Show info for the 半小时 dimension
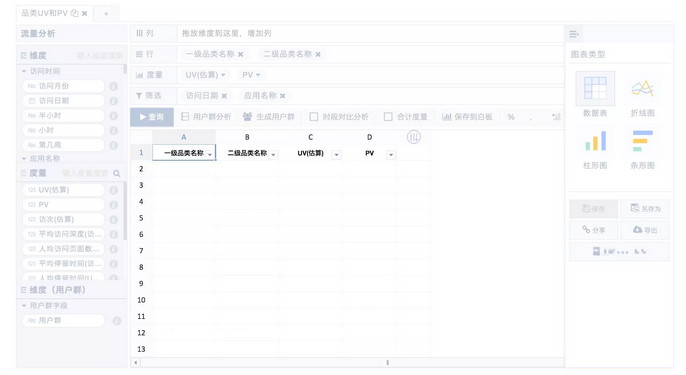Screen dimensions: 686x375 point(114,116)
